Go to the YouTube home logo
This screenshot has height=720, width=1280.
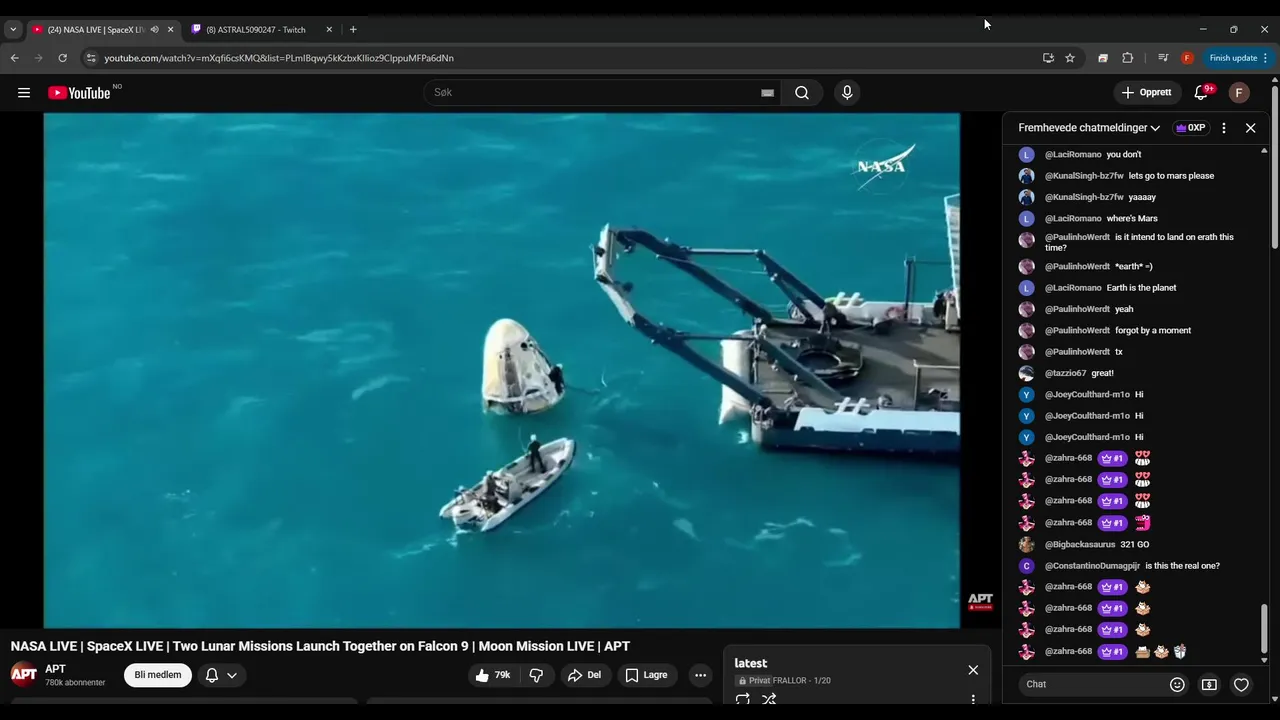tap(79, 93)
